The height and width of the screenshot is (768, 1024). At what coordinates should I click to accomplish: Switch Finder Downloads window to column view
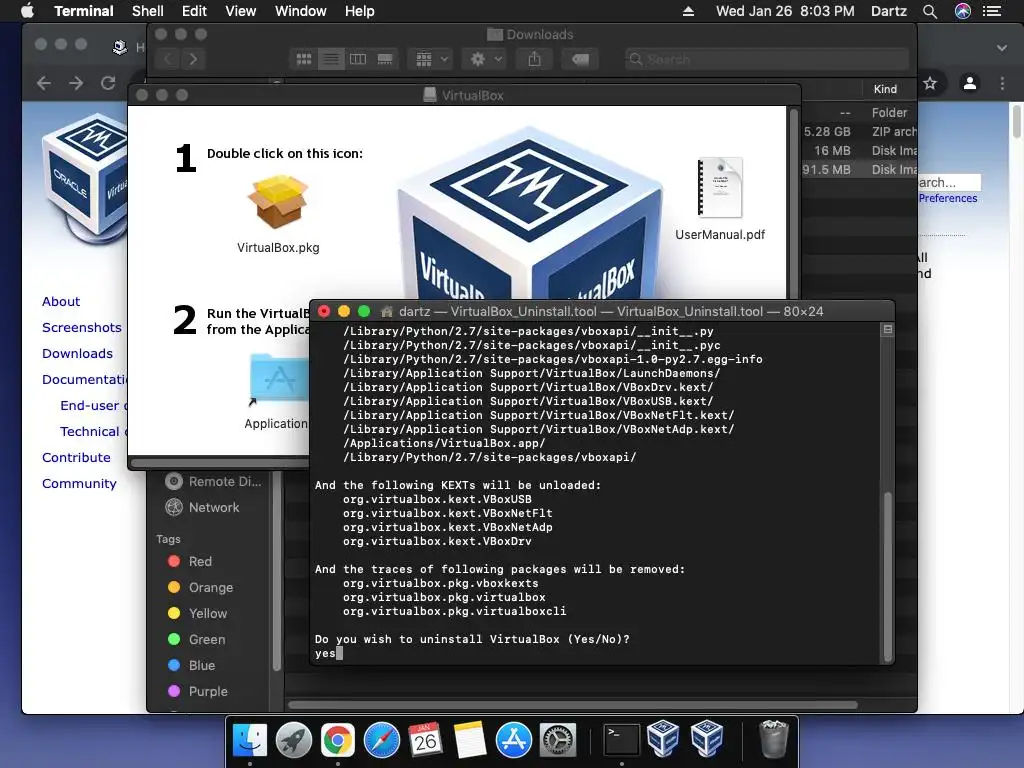click(358, 59)
